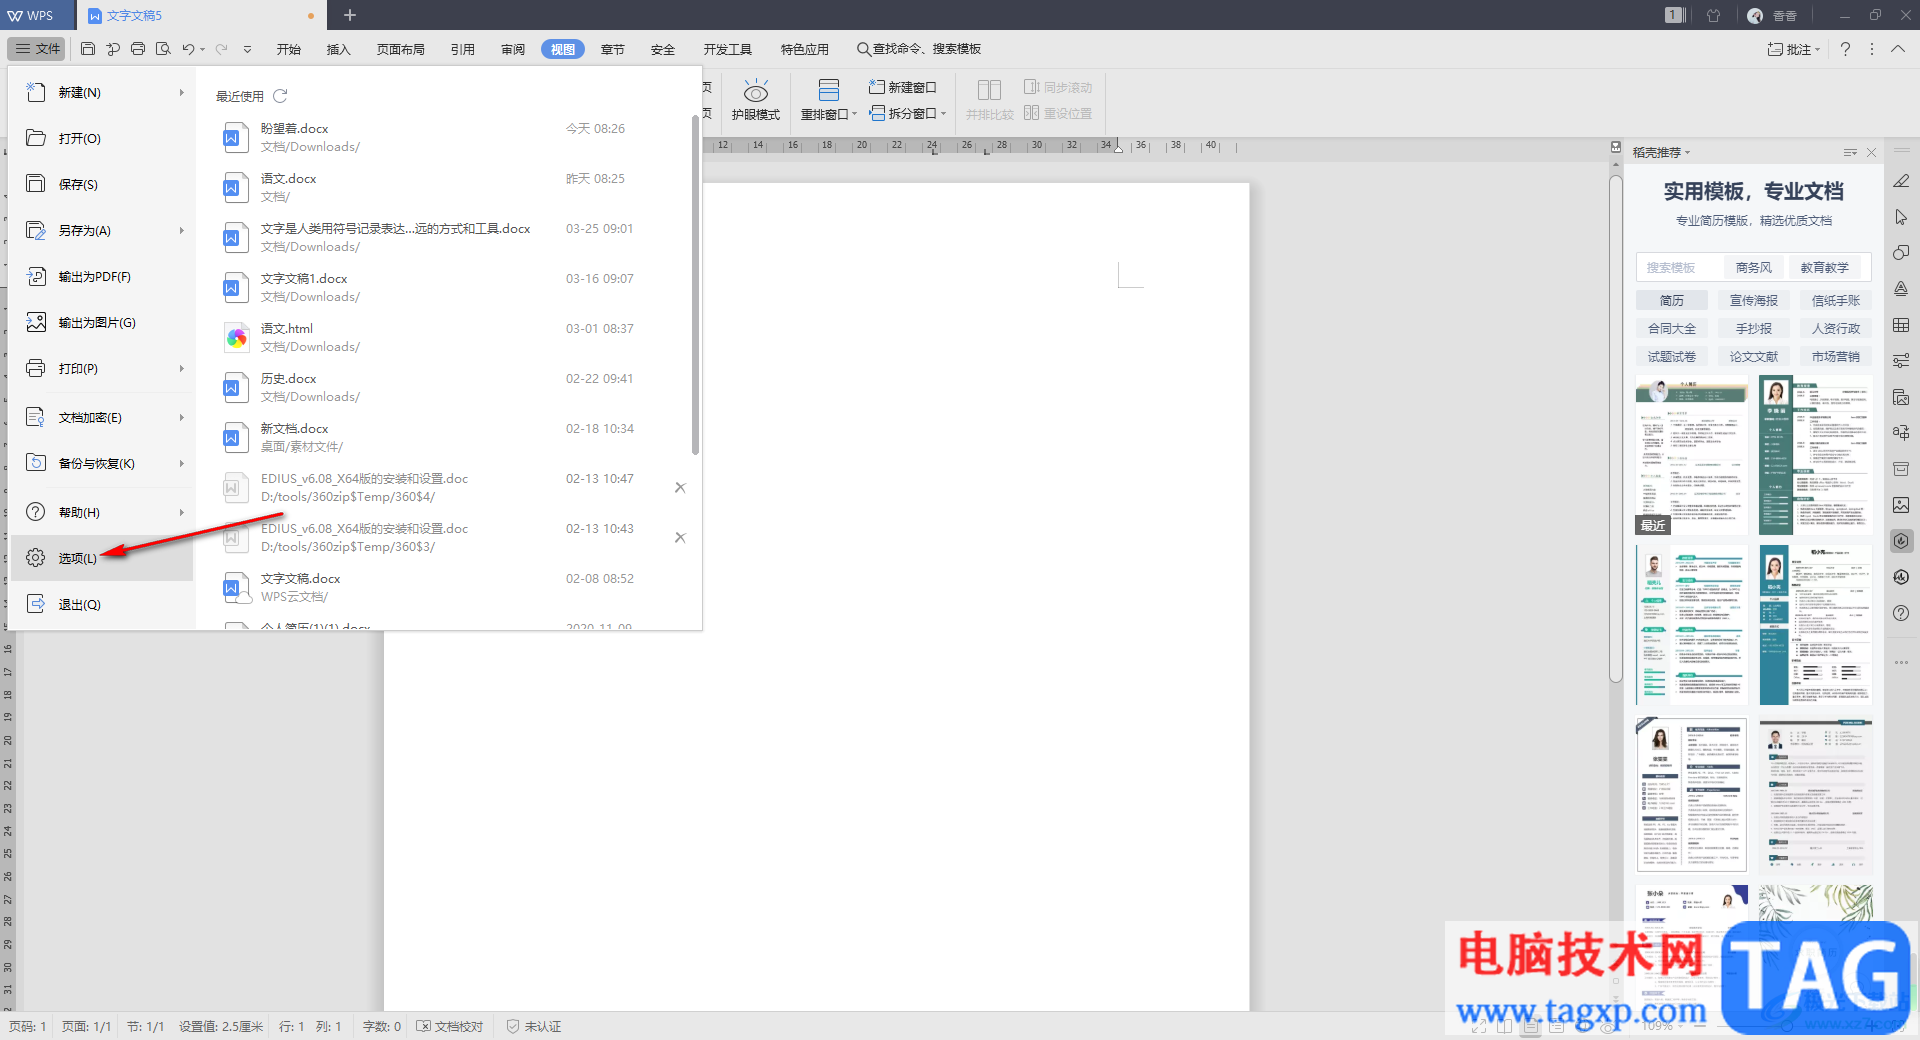Open recent file 语文.html
The width and height of the screenshot is (1920, 1040).
point(445,337)
